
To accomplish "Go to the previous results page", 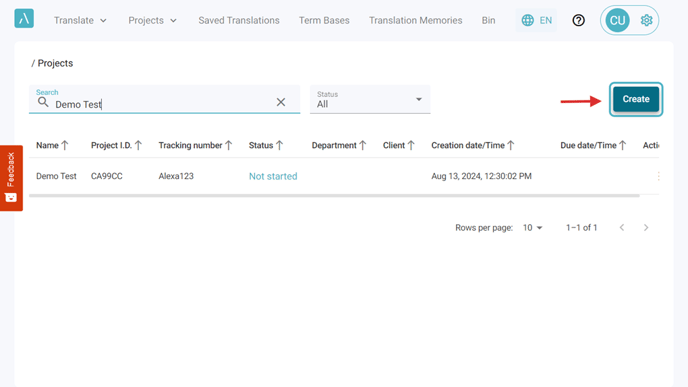I will click(x=622, y=227).
